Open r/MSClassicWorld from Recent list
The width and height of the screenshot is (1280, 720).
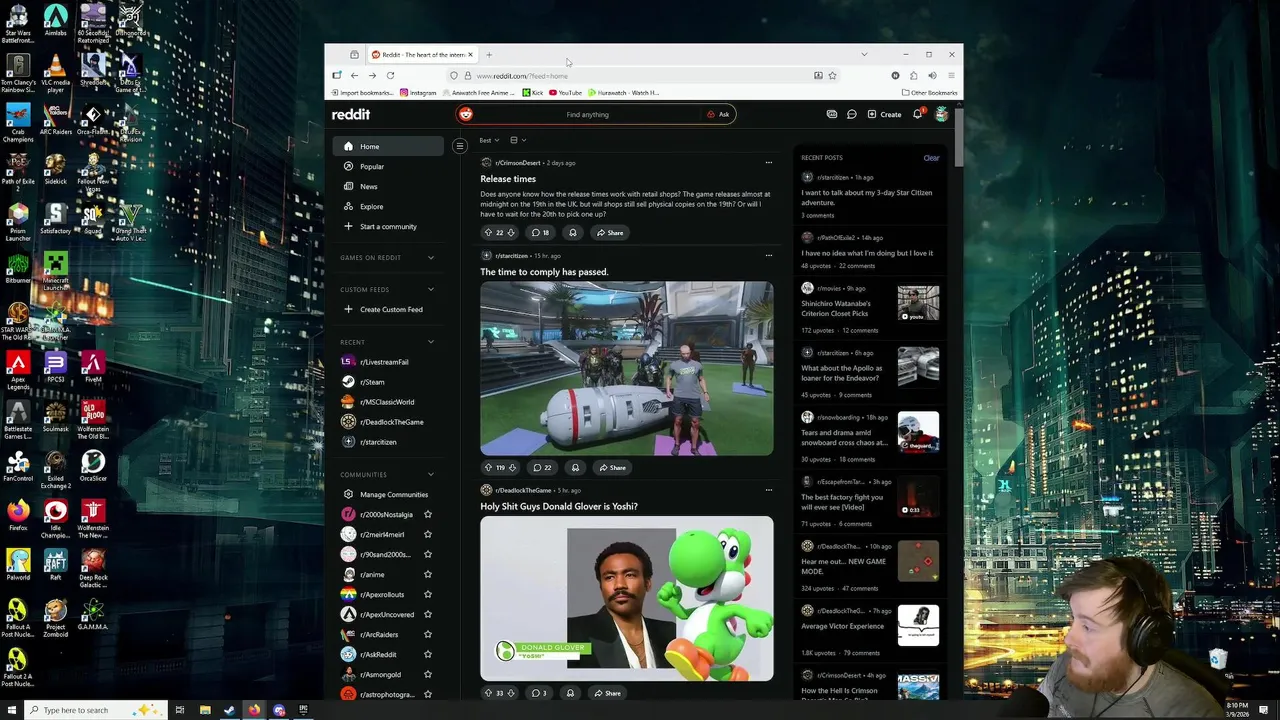388,402
